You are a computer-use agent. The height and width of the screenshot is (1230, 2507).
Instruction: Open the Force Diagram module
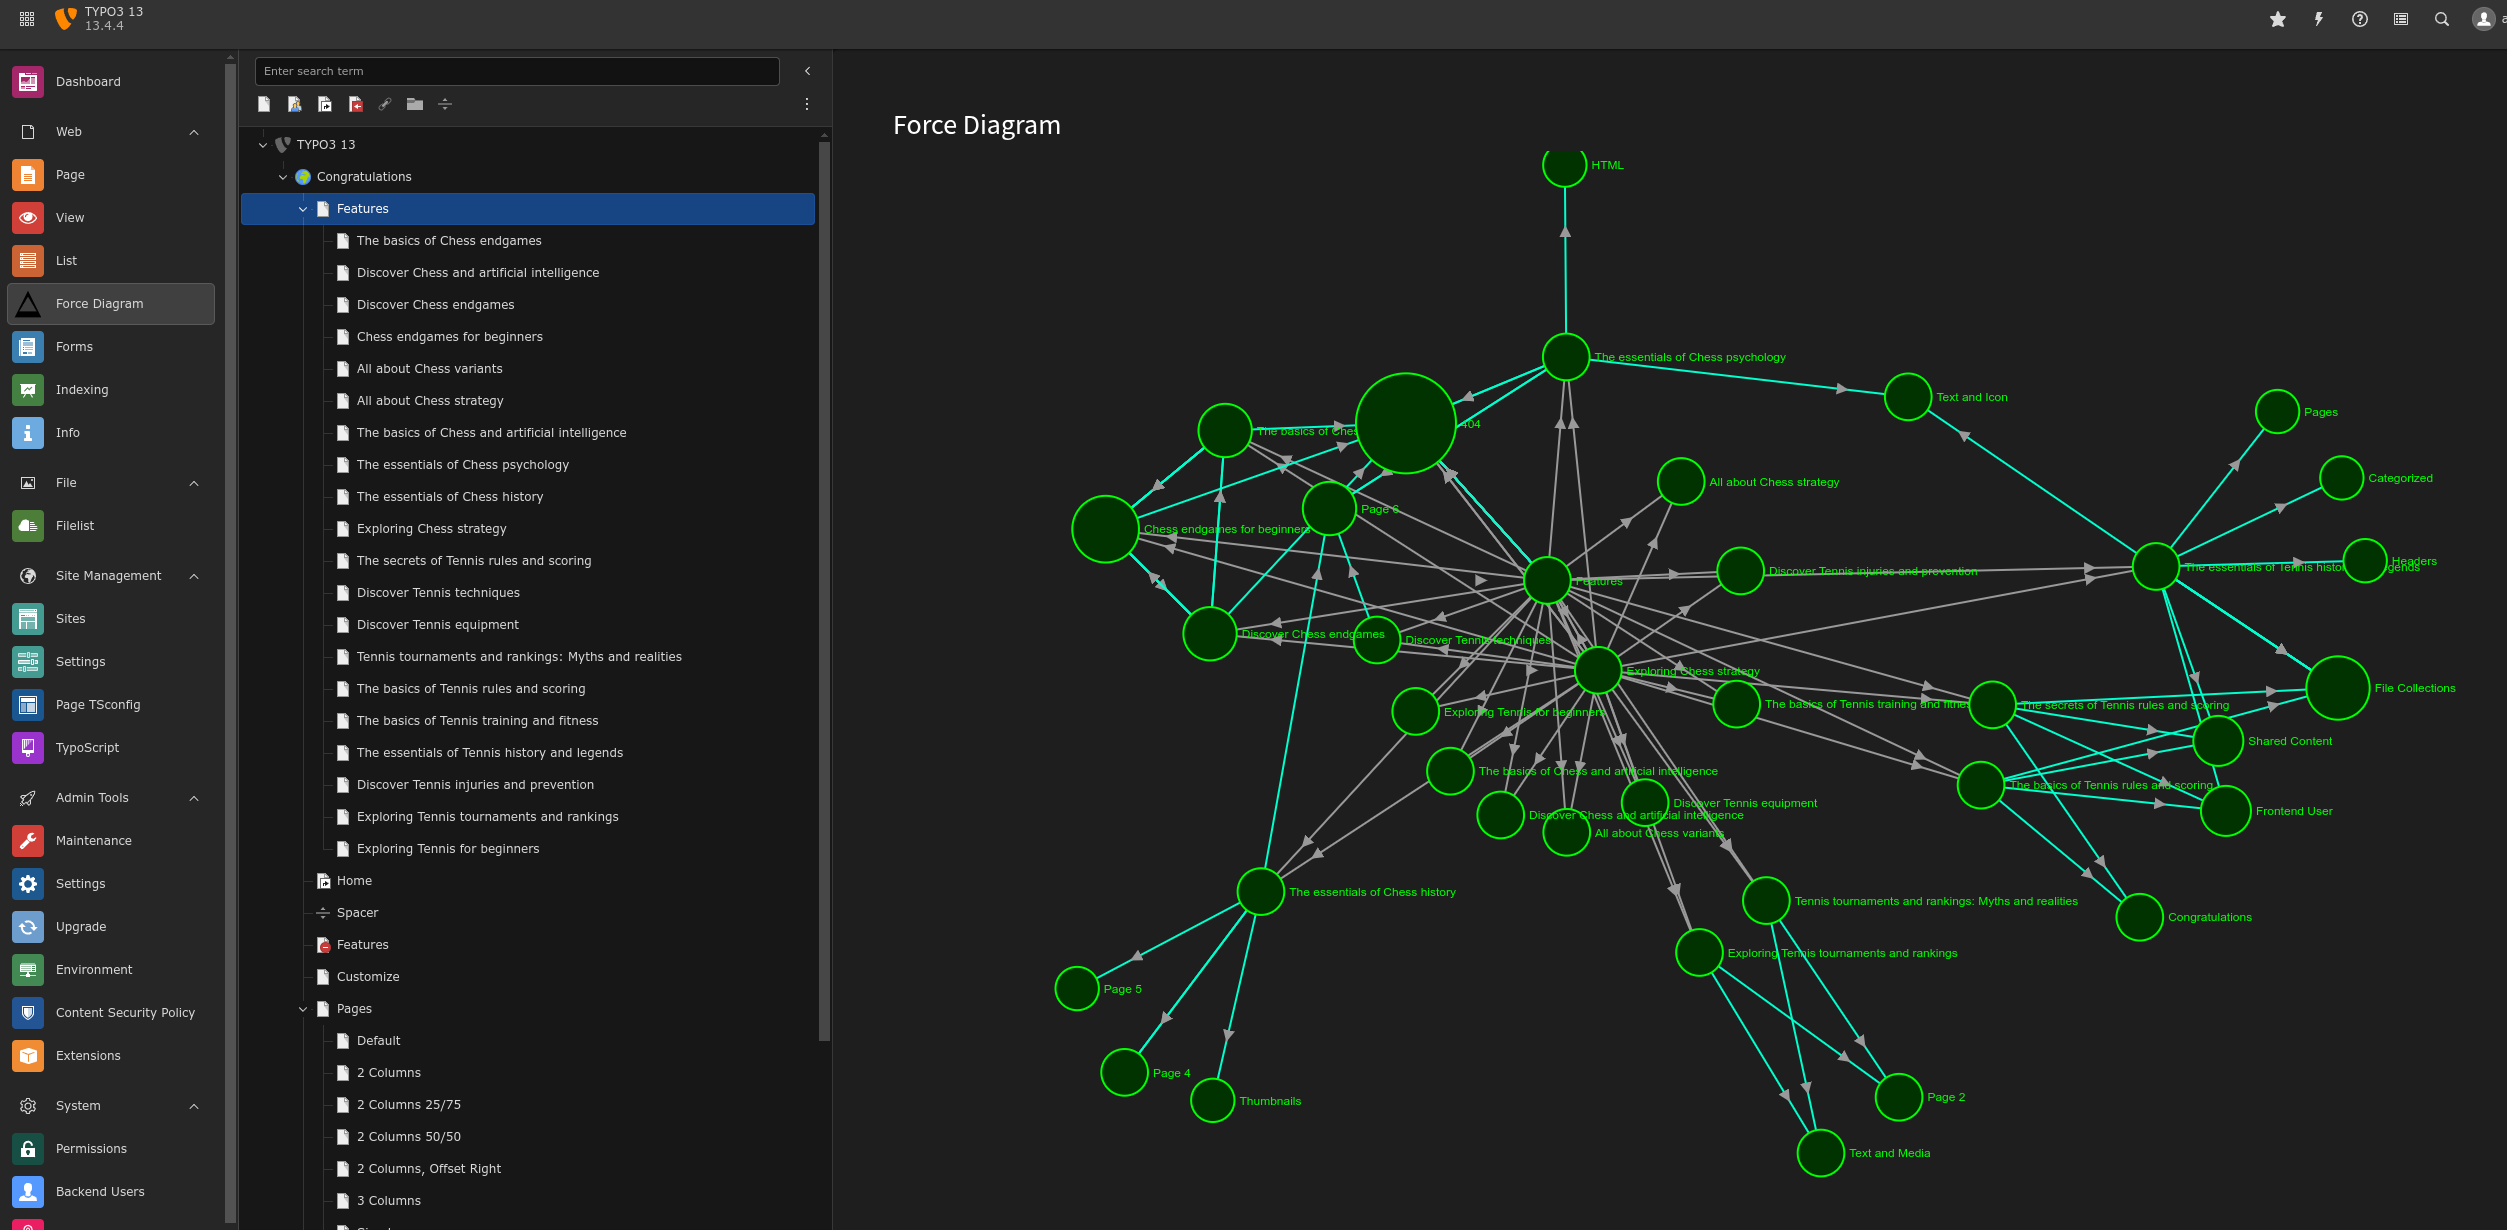(x=99, y=304)
